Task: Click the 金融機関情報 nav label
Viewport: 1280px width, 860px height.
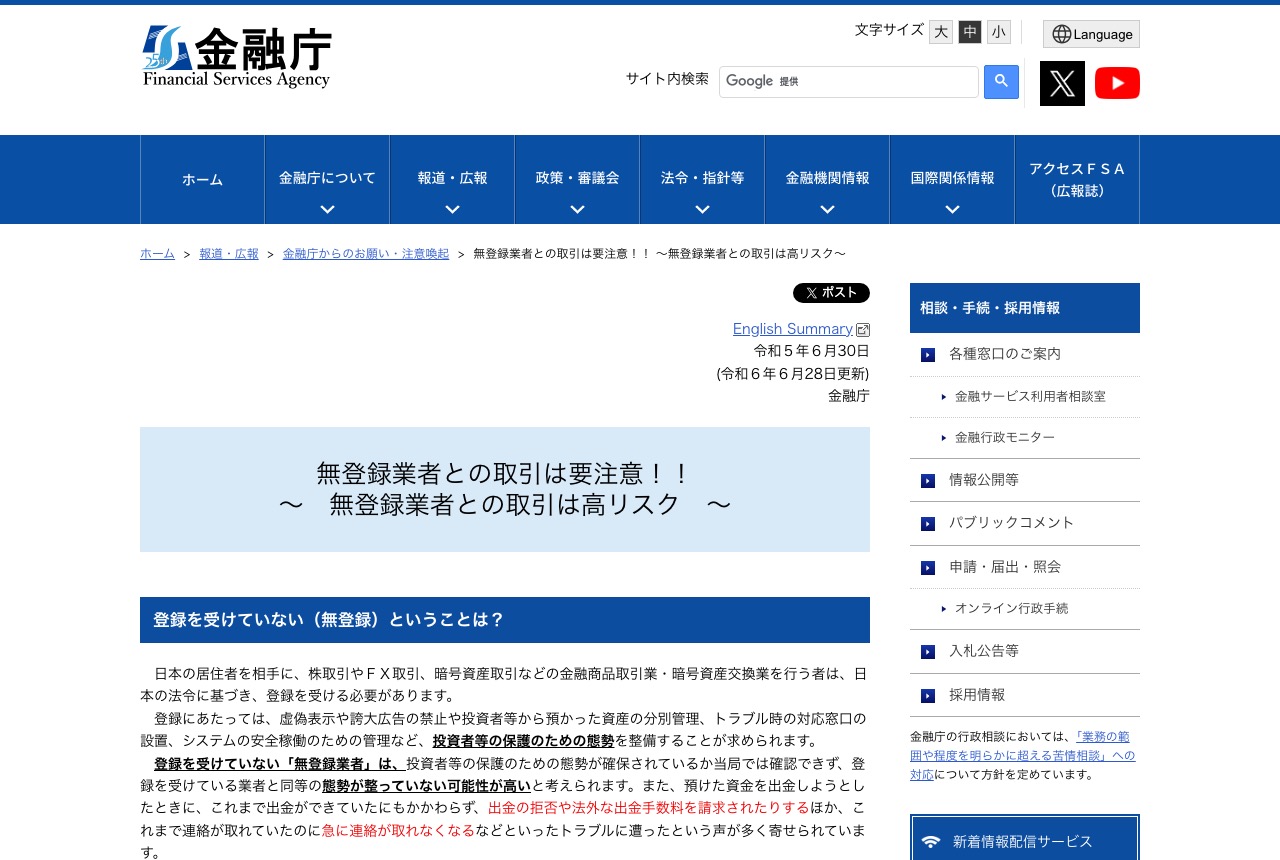Action: click(827, 178)
